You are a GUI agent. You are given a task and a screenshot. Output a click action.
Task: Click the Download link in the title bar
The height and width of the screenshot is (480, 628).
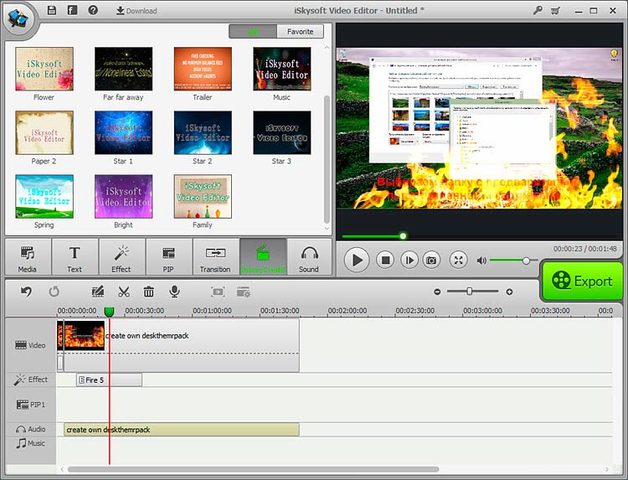(136, 10)
